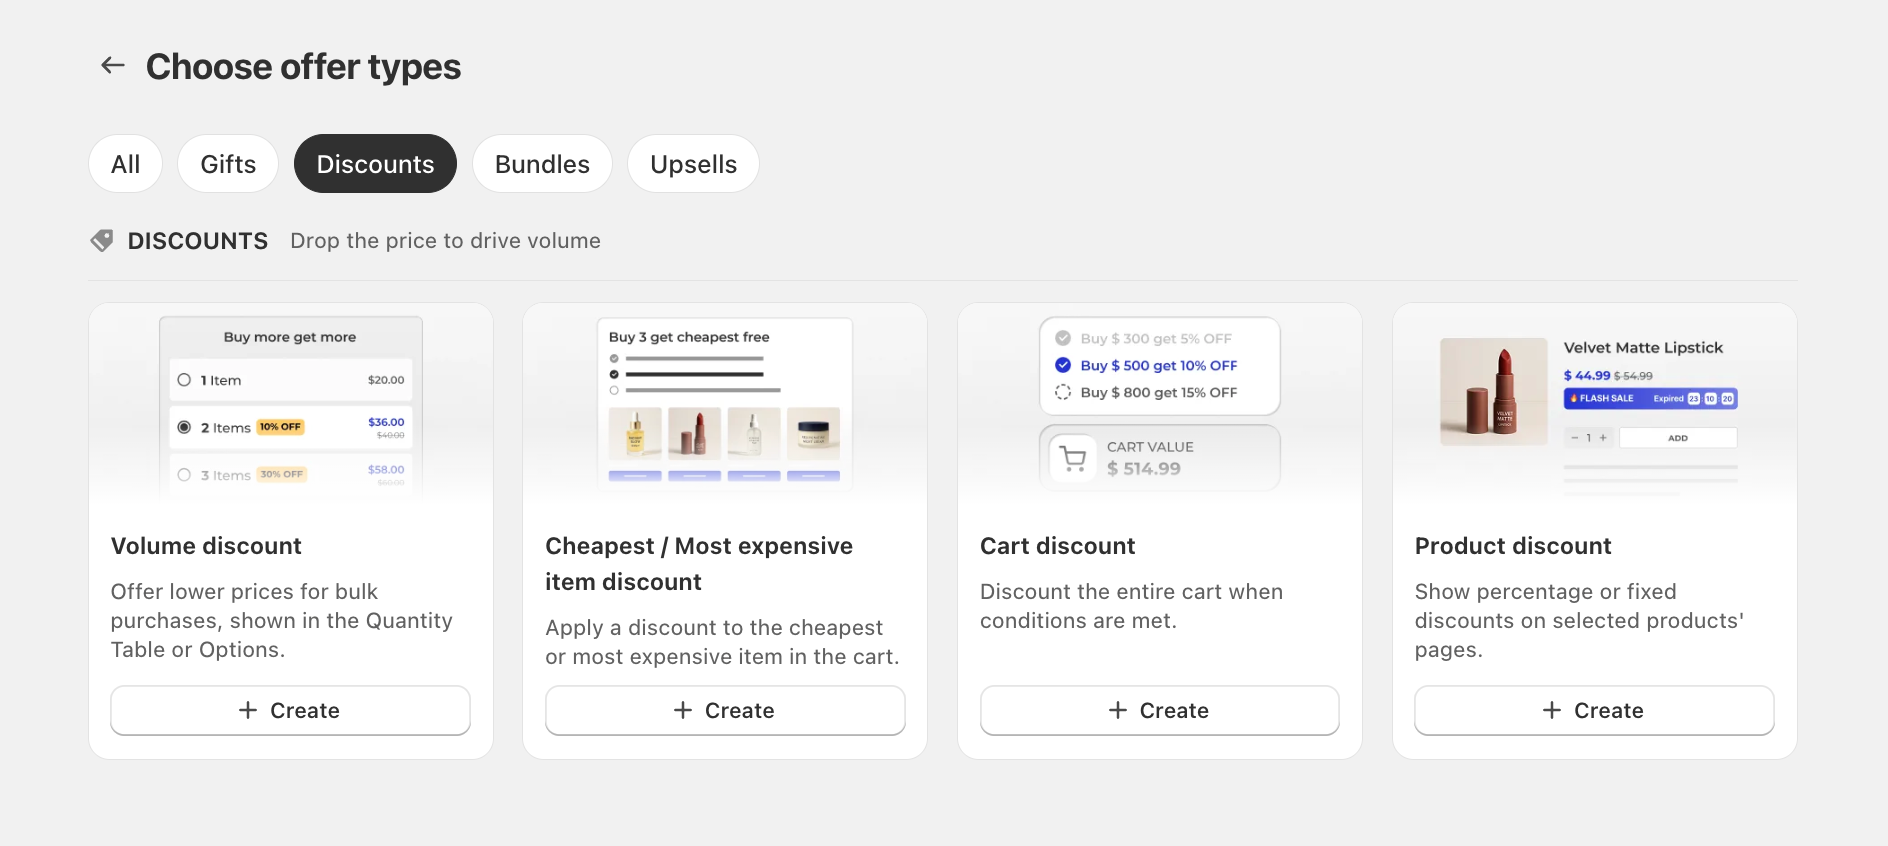Viewport: 1888px width, 846px height.
Task: Select the 2 Items 10% OFF radio
Action: [184, 427]
